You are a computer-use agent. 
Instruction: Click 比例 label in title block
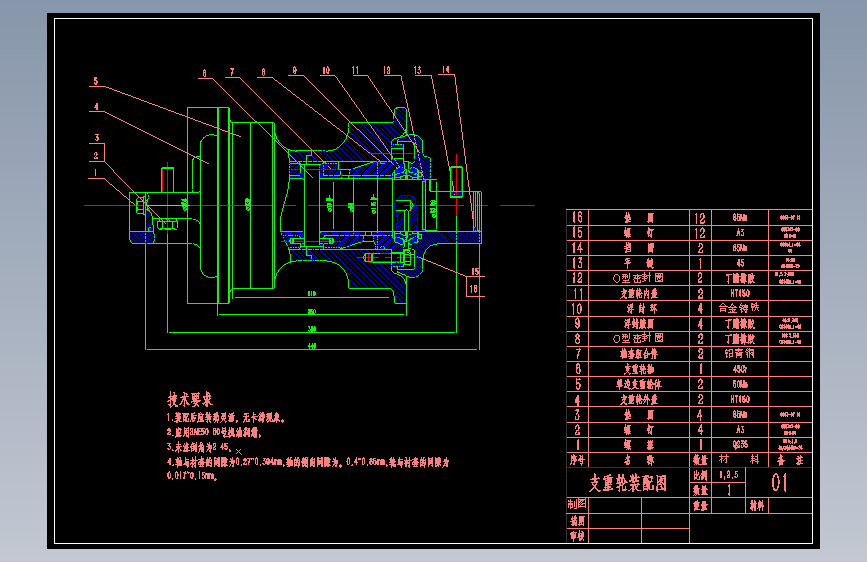700,475
